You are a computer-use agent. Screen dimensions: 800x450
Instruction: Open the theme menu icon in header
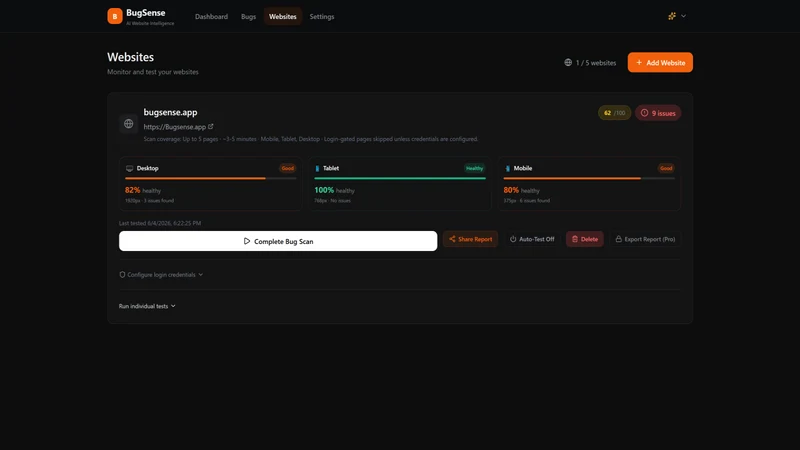tap(672, 16)
